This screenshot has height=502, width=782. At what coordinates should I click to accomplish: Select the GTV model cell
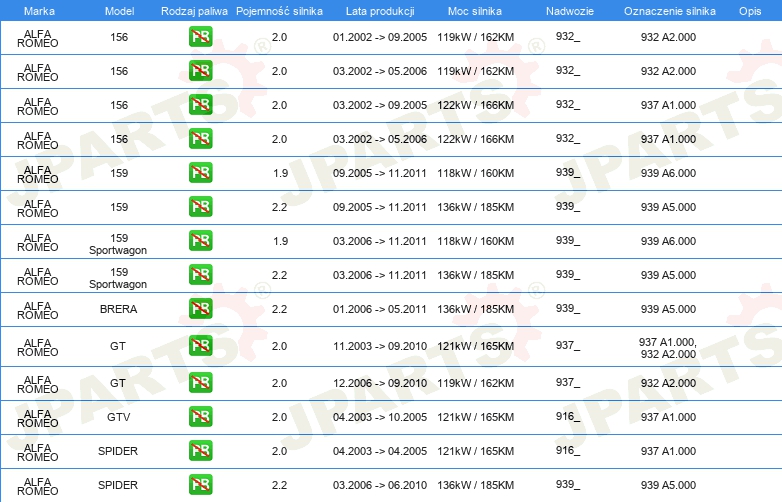tap(118, 417)
